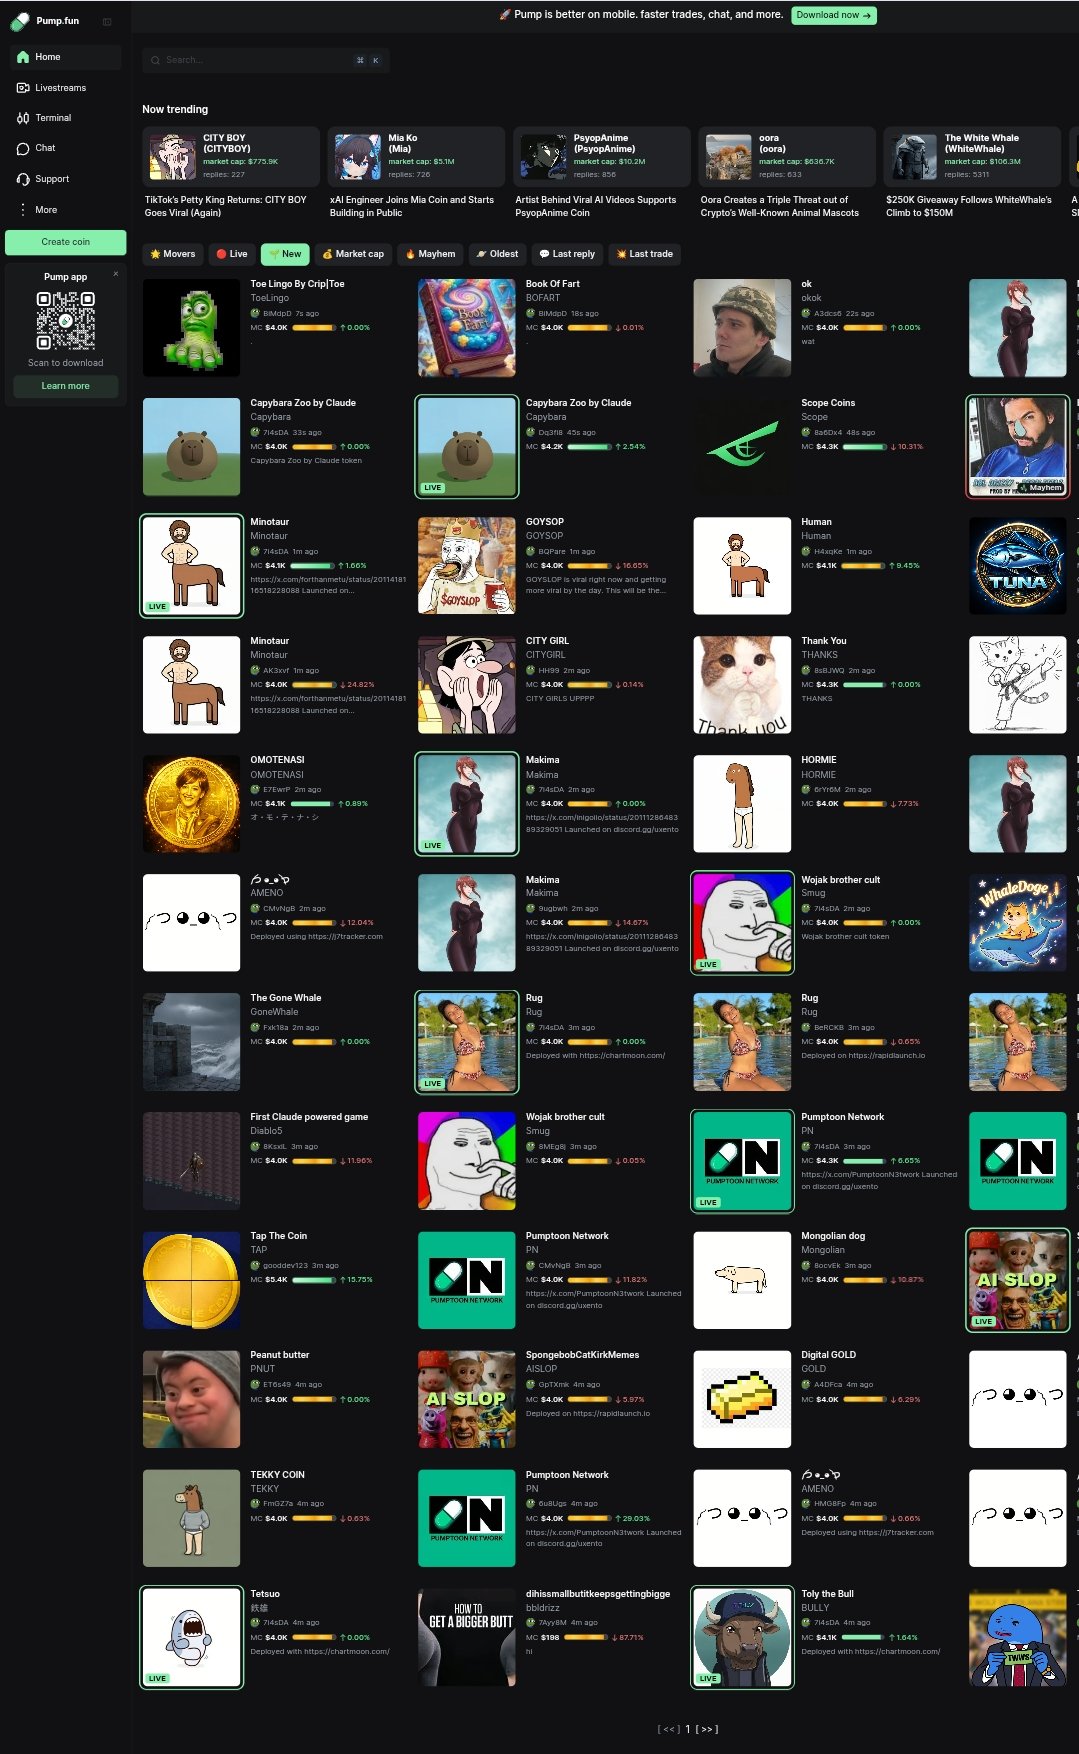This screenshot has height=1754, width=1079.
Task: Select the Movers filter tab
Action: 173,254
